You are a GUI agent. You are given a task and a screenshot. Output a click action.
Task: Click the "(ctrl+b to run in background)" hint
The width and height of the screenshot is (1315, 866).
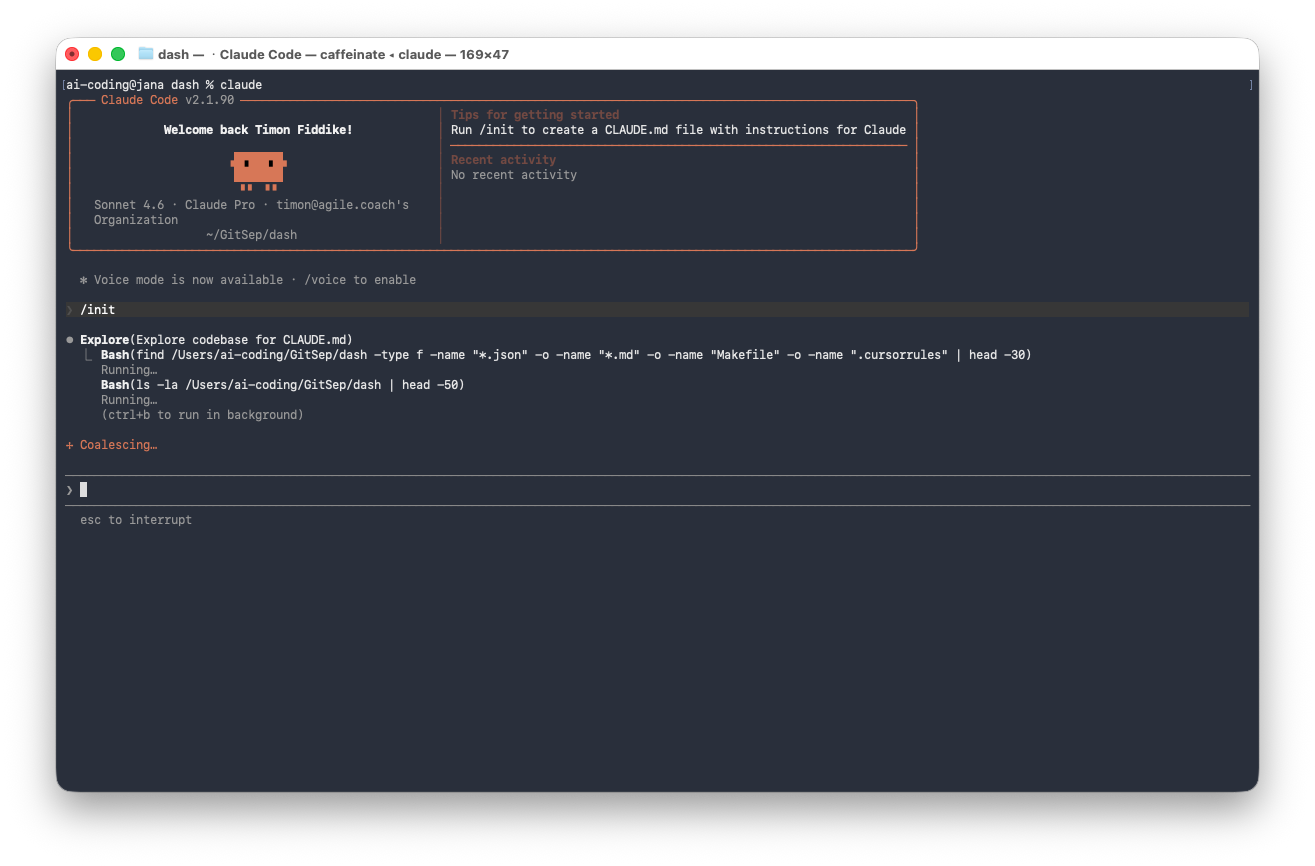tap(202, 415)
